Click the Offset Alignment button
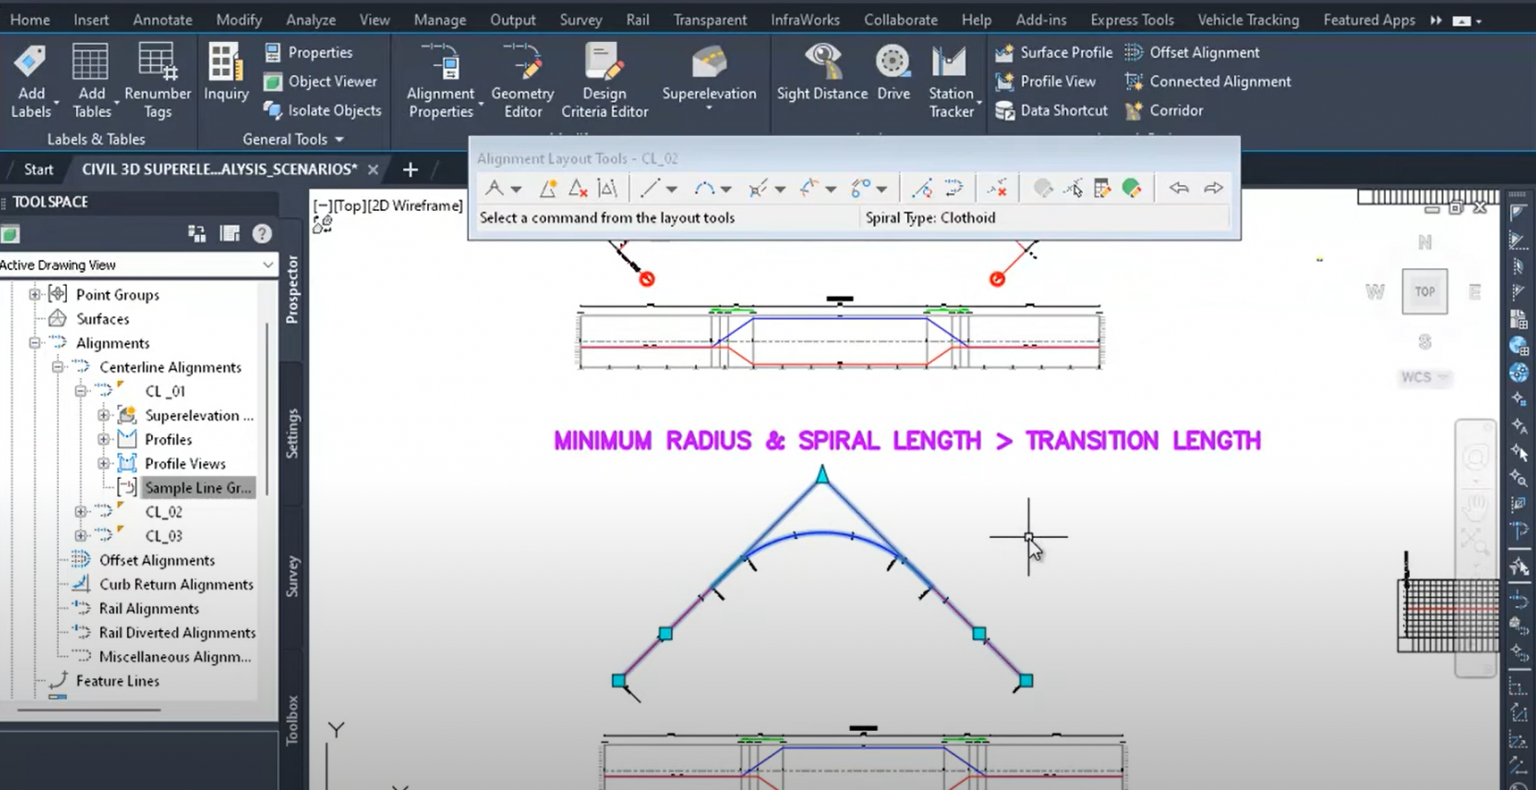Viewport: 1536px width, 790px height. pos(1192,52)
